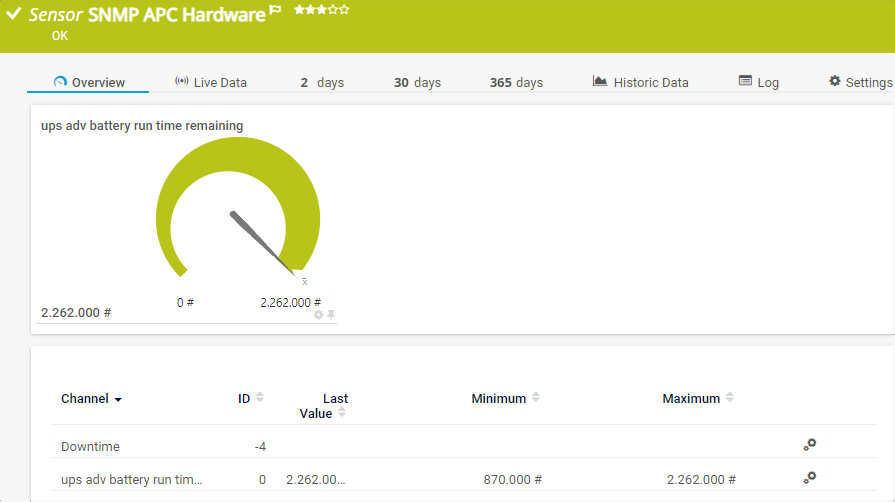The height and width of the screenshot is (502, 895).
Task: Click the battery run time gauge needle
Action: tap(262, 240)
